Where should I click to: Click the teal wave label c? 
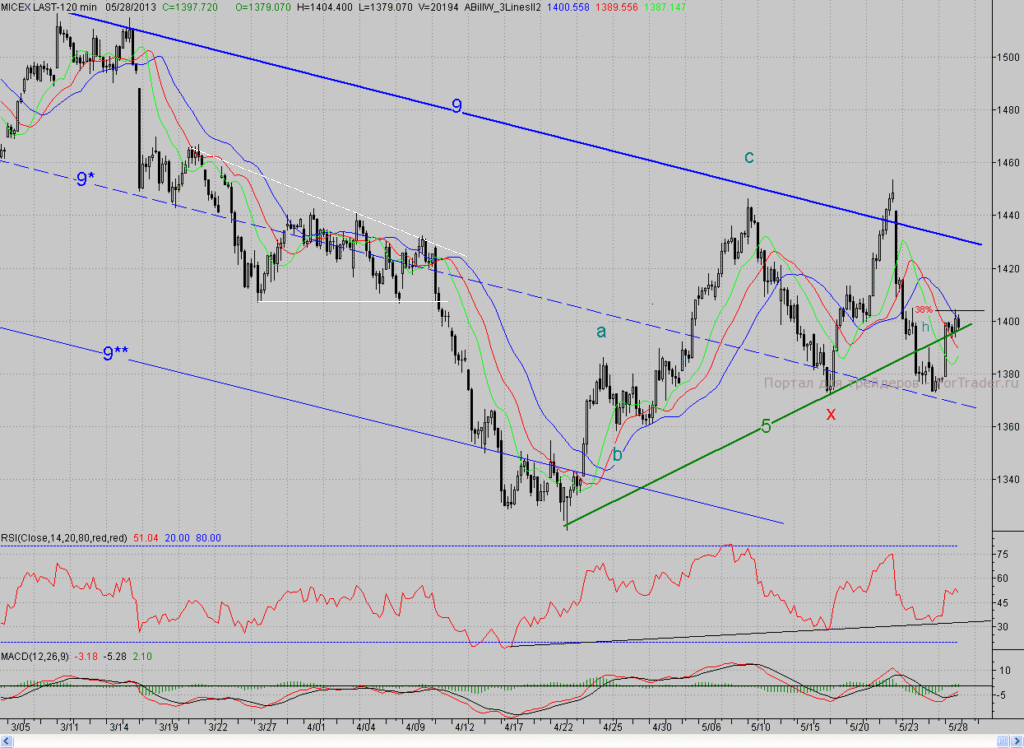point(749,157)
